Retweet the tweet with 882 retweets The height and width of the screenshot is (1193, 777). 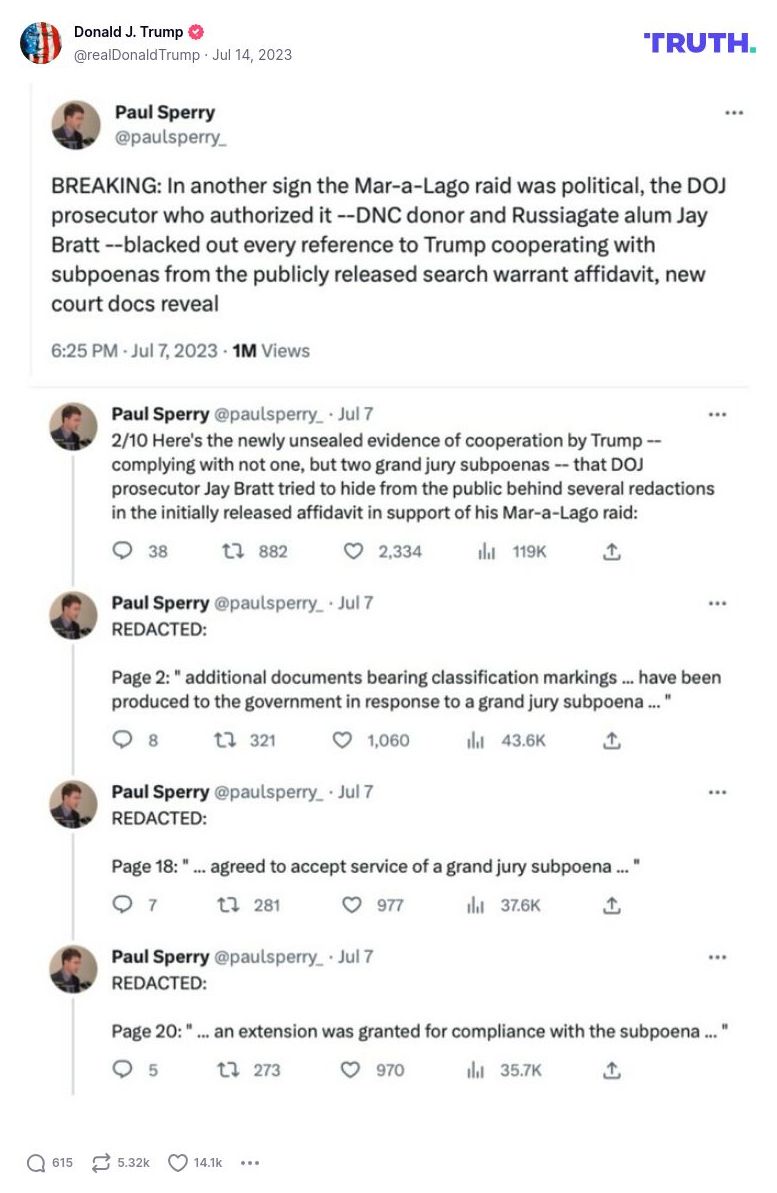pyautogui.click(x=232, y=551)
